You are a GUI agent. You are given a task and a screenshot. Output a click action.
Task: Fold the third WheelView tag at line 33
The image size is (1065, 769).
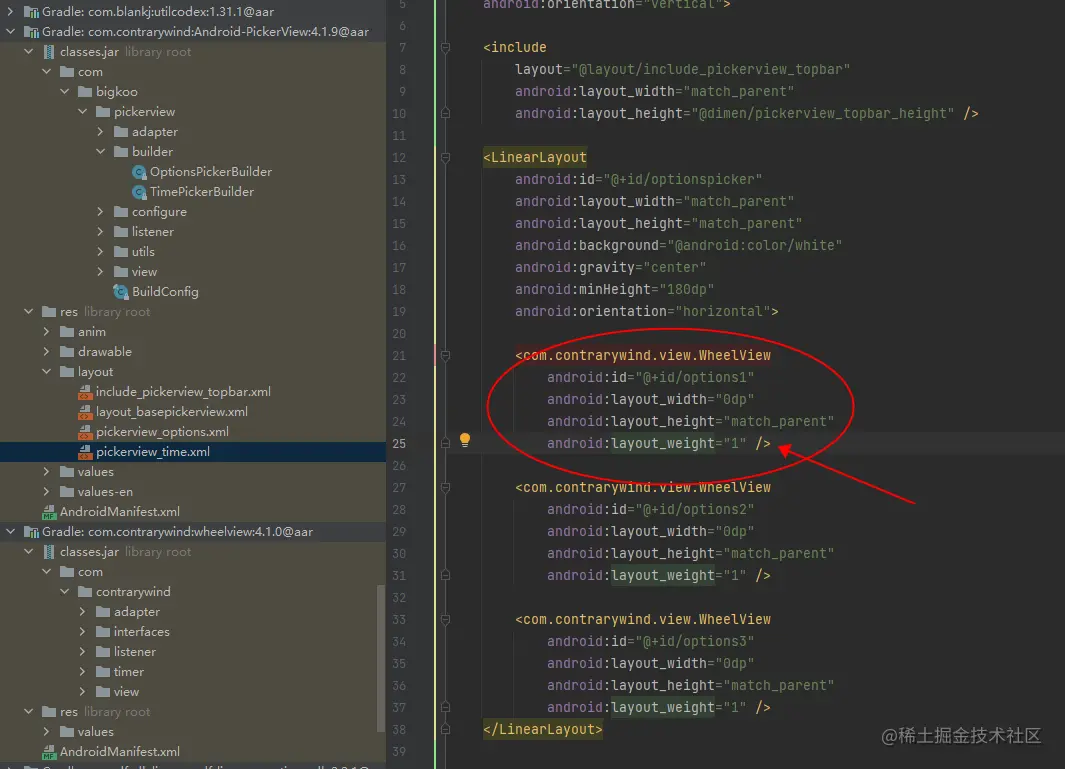coord(446,620)
